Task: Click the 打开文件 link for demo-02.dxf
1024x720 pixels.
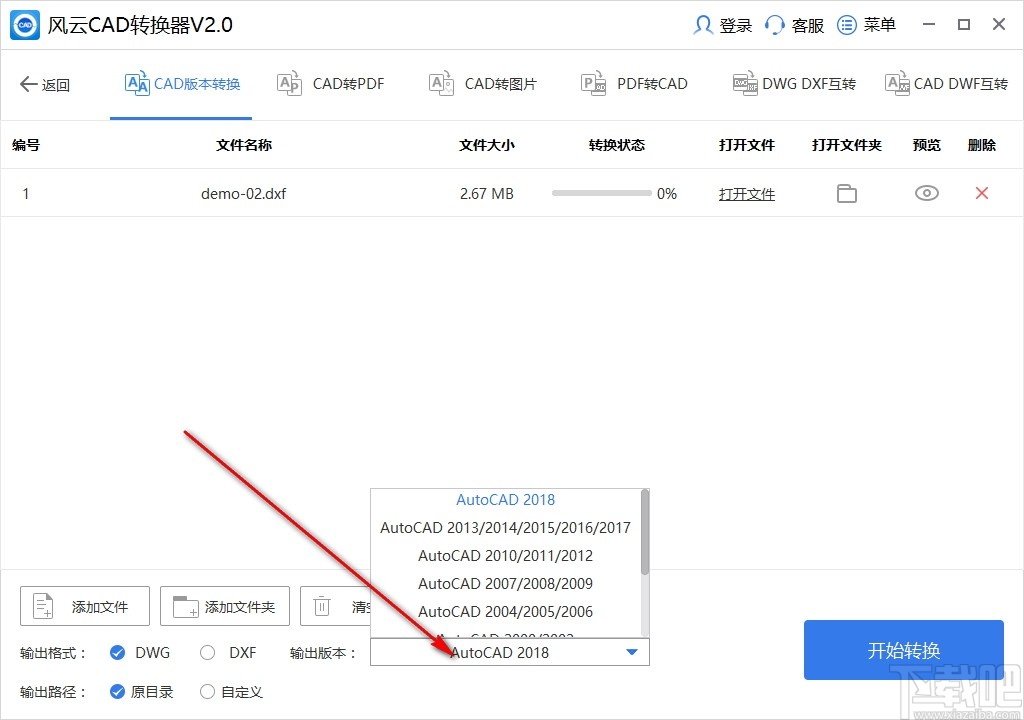Action: (746, 193)
